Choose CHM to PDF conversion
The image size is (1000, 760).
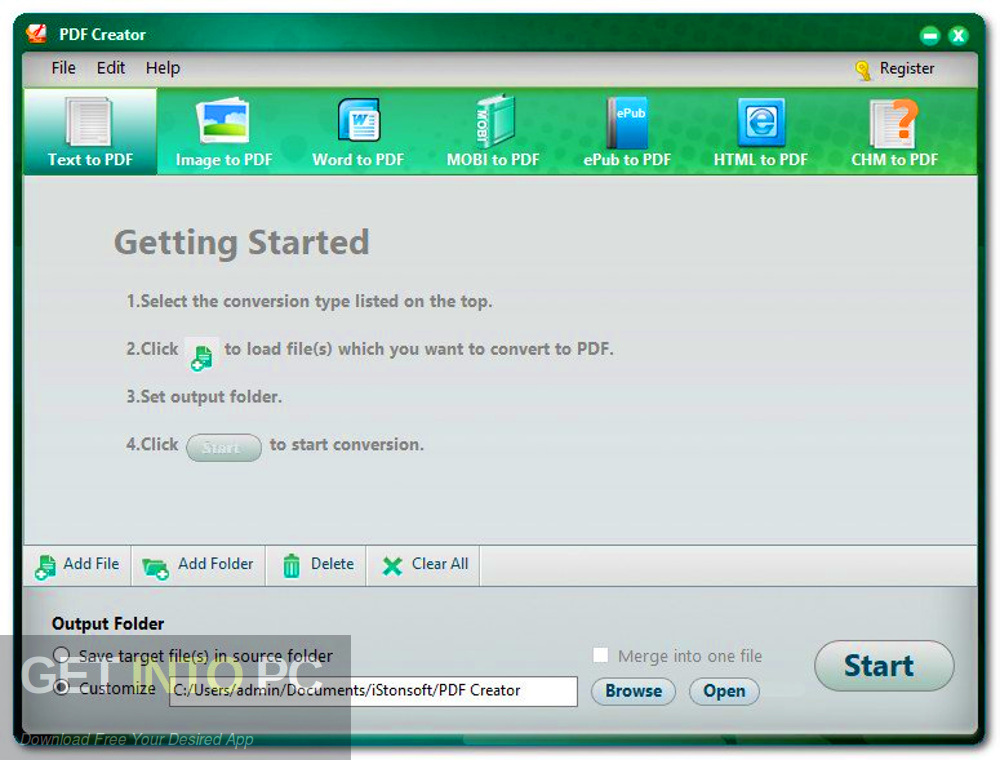coord(894,132)
